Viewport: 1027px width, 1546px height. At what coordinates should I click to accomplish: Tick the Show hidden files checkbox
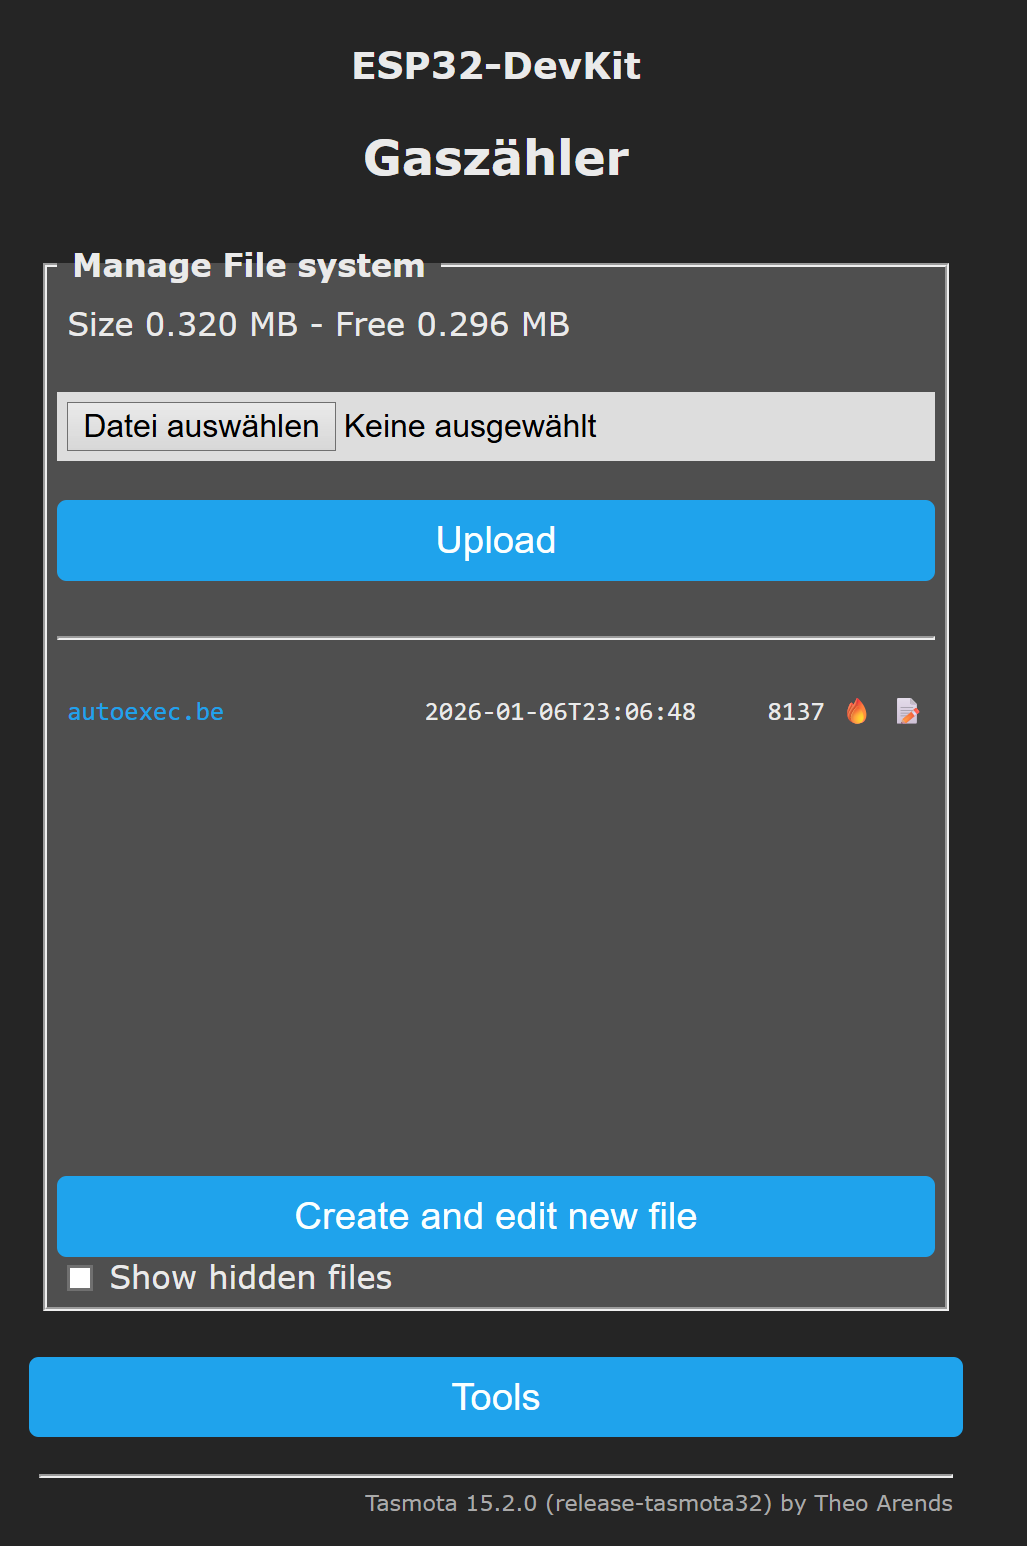click(x=80, y=1278)
